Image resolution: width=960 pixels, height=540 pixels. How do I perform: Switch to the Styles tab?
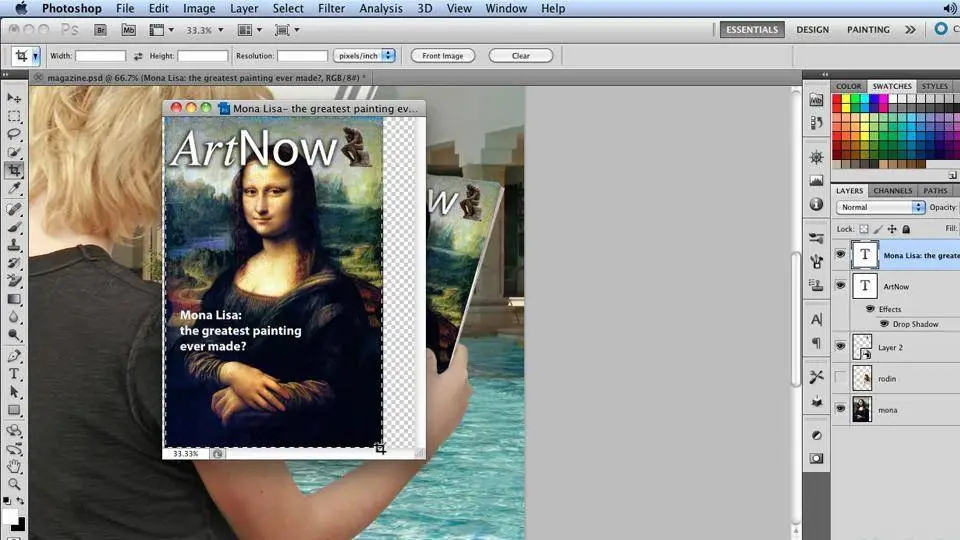click(934, 86)
